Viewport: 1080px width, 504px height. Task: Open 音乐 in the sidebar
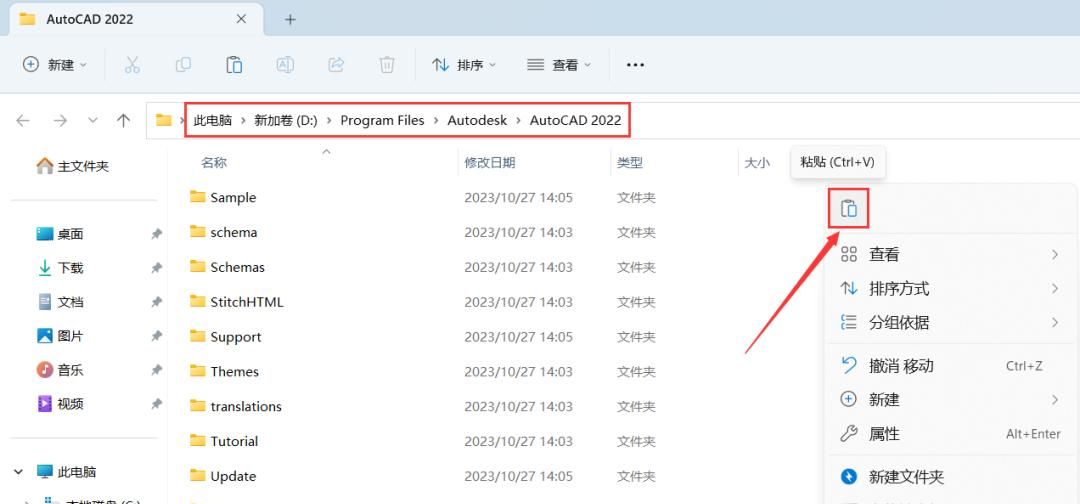(x=60, y=370)
